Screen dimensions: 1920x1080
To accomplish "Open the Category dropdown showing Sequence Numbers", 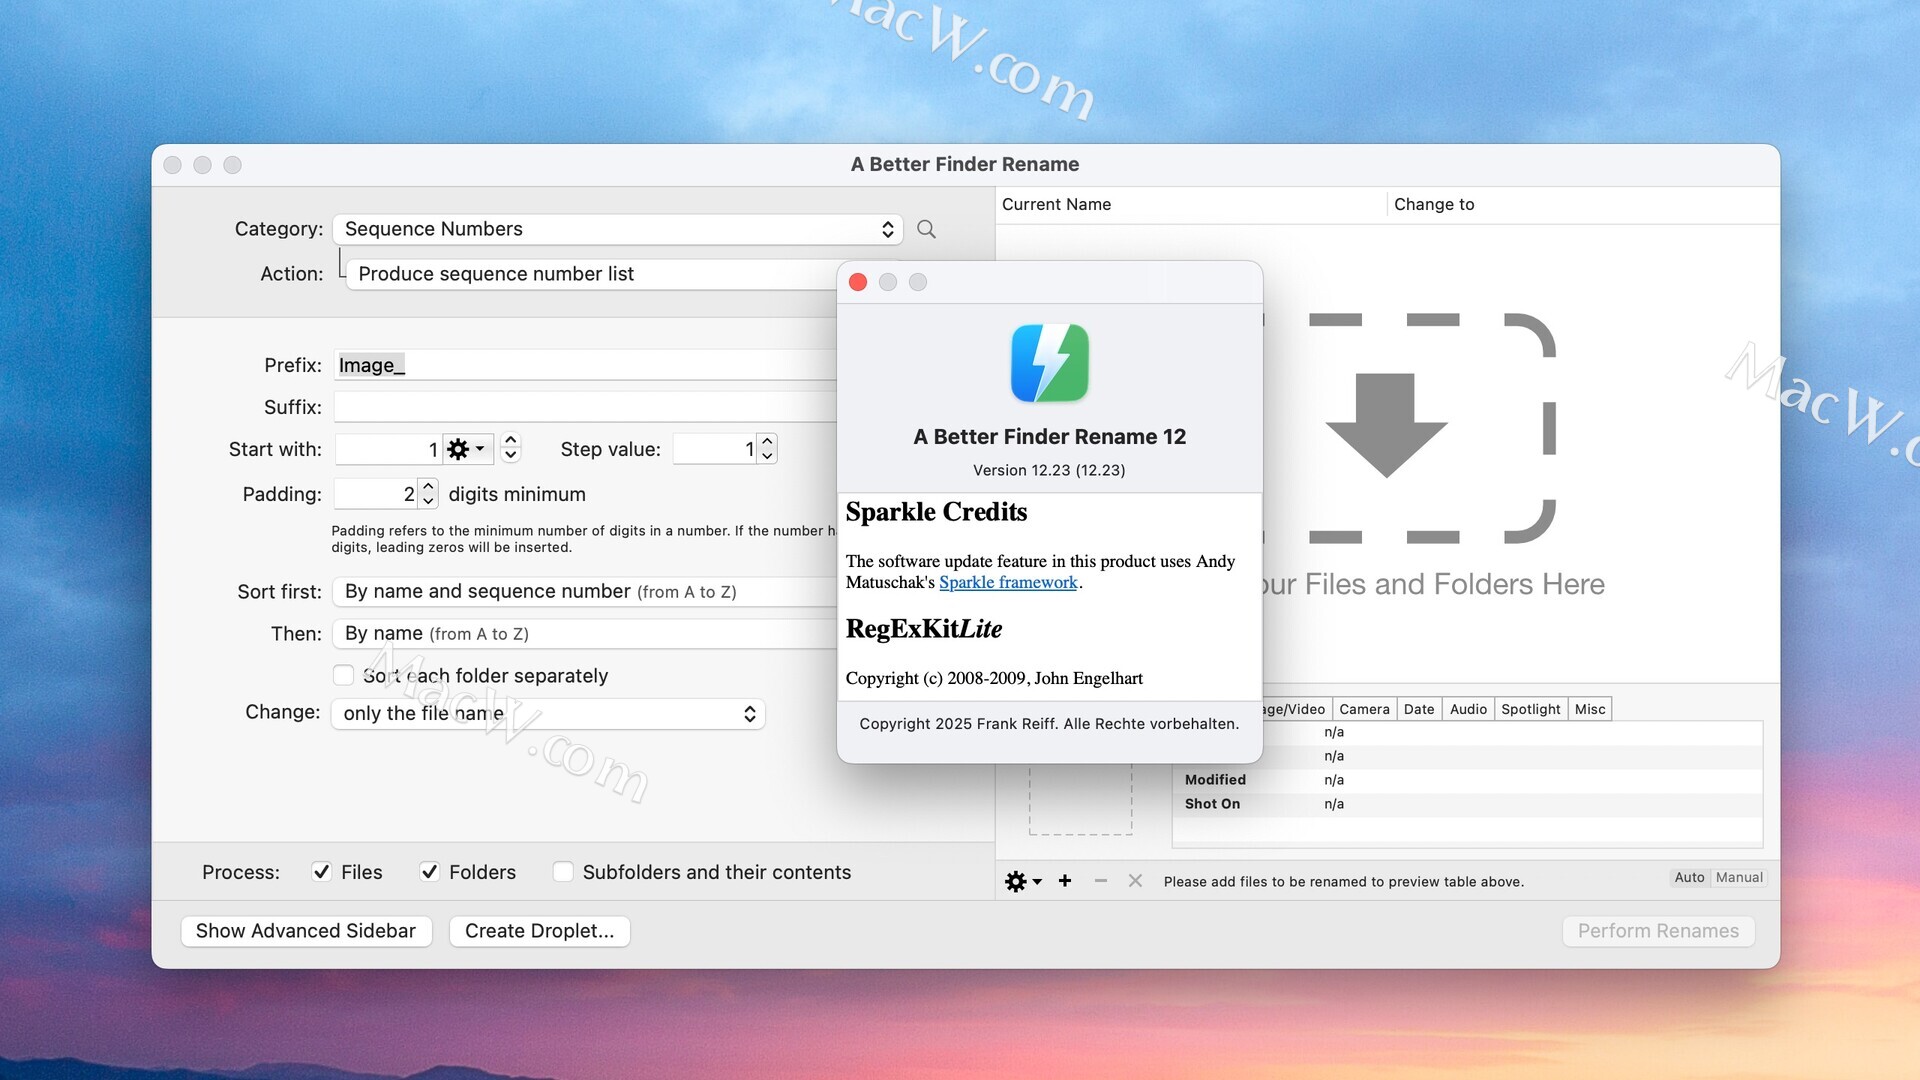I will [617, 229].
